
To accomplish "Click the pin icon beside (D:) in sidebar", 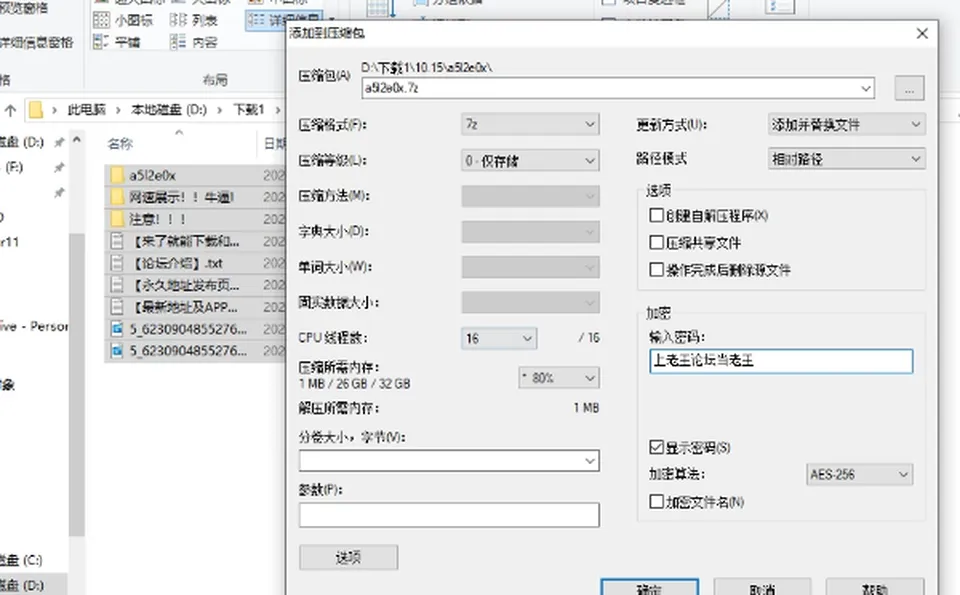I will tap(59, 143).
